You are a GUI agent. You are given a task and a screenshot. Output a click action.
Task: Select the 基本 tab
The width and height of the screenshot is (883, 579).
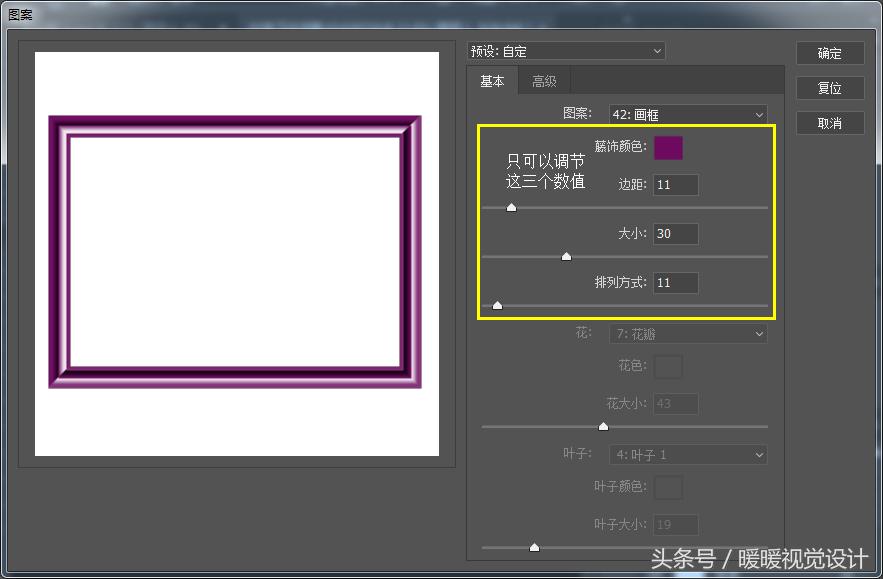[x=491, y=81]
